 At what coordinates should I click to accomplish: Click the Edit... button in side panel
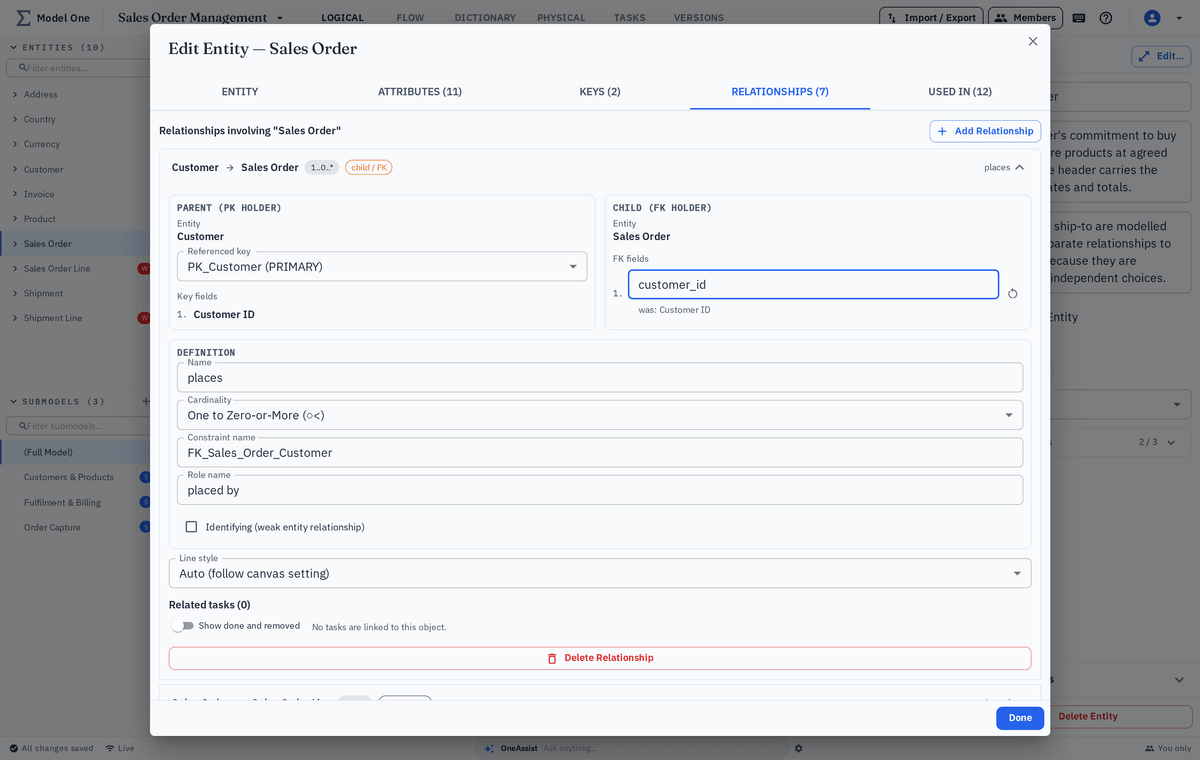tap(1161, 56)
